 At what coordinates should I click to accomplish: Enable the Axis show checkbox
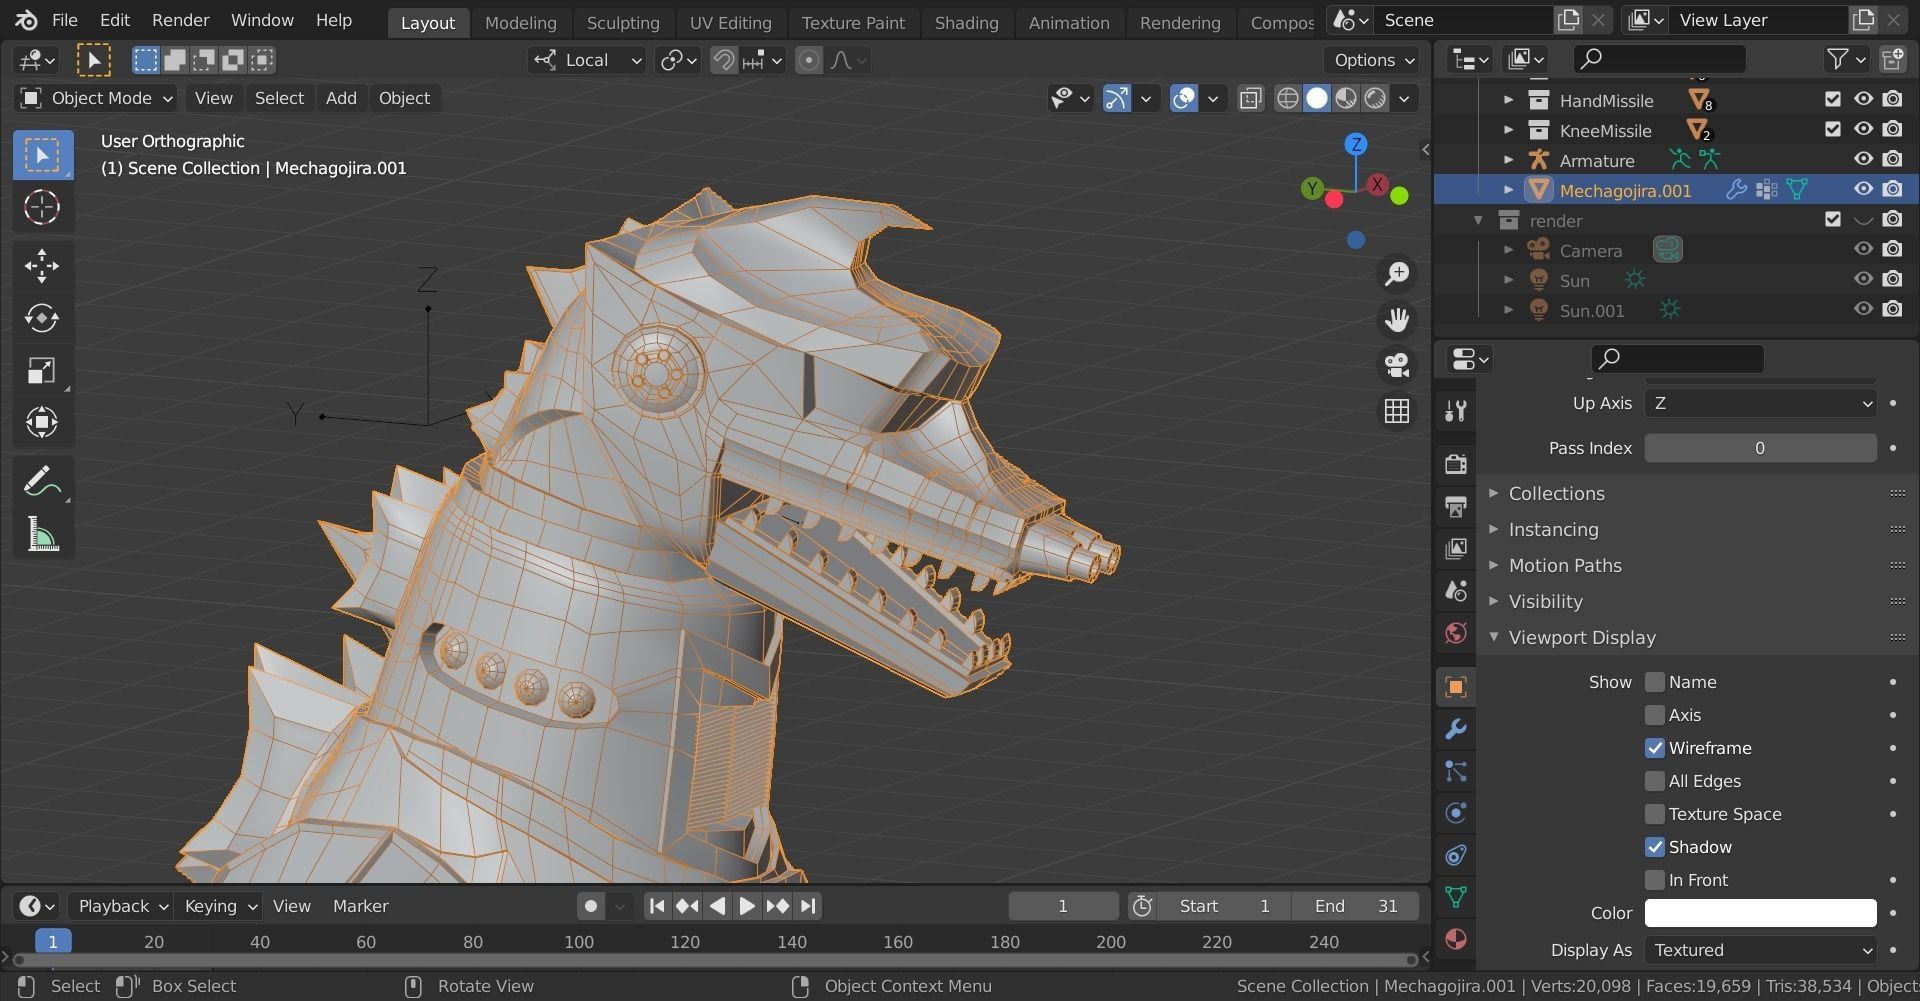1655,715
